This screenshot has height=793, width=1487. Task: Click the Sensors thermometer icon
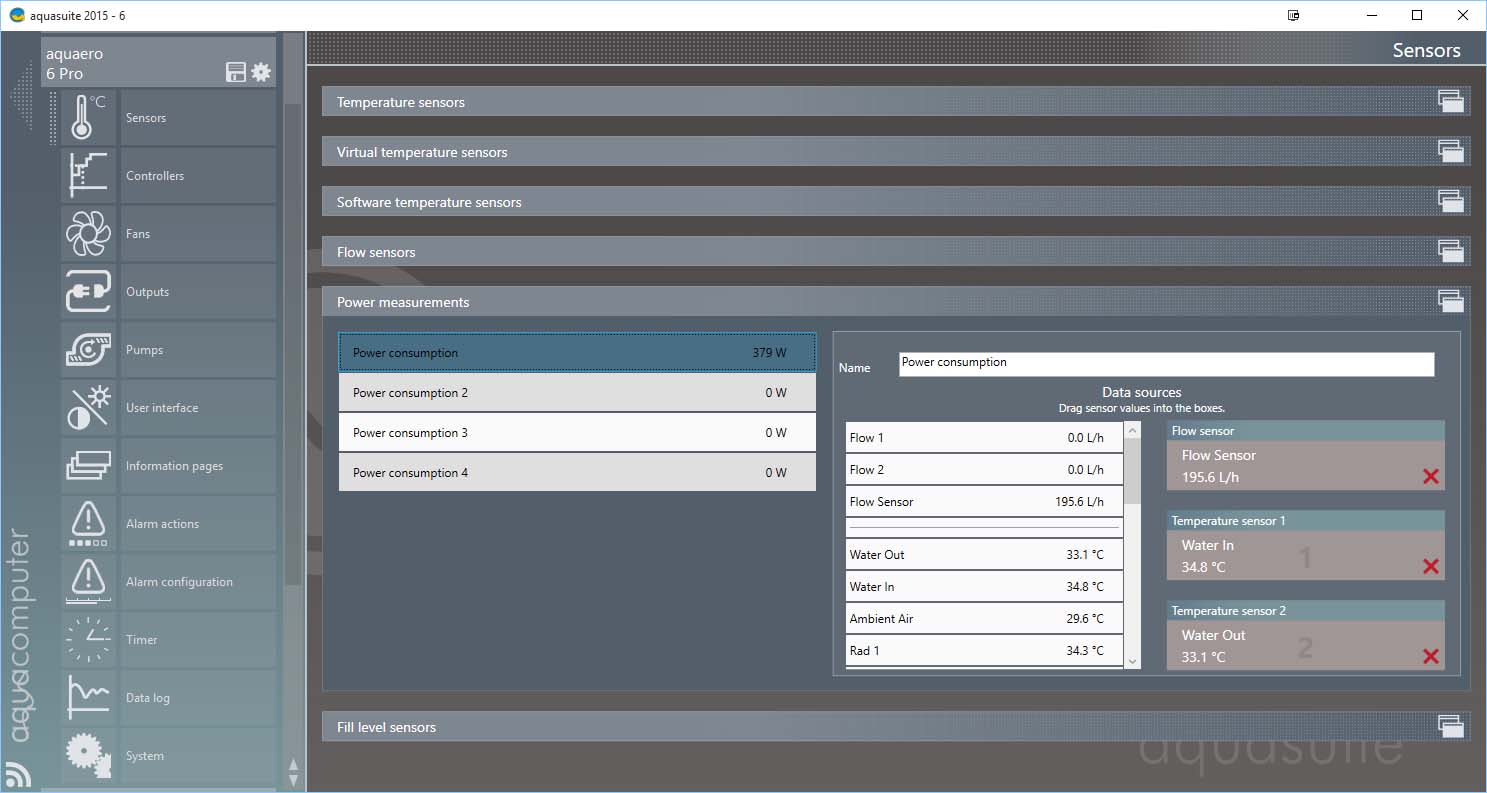point(88,118)
